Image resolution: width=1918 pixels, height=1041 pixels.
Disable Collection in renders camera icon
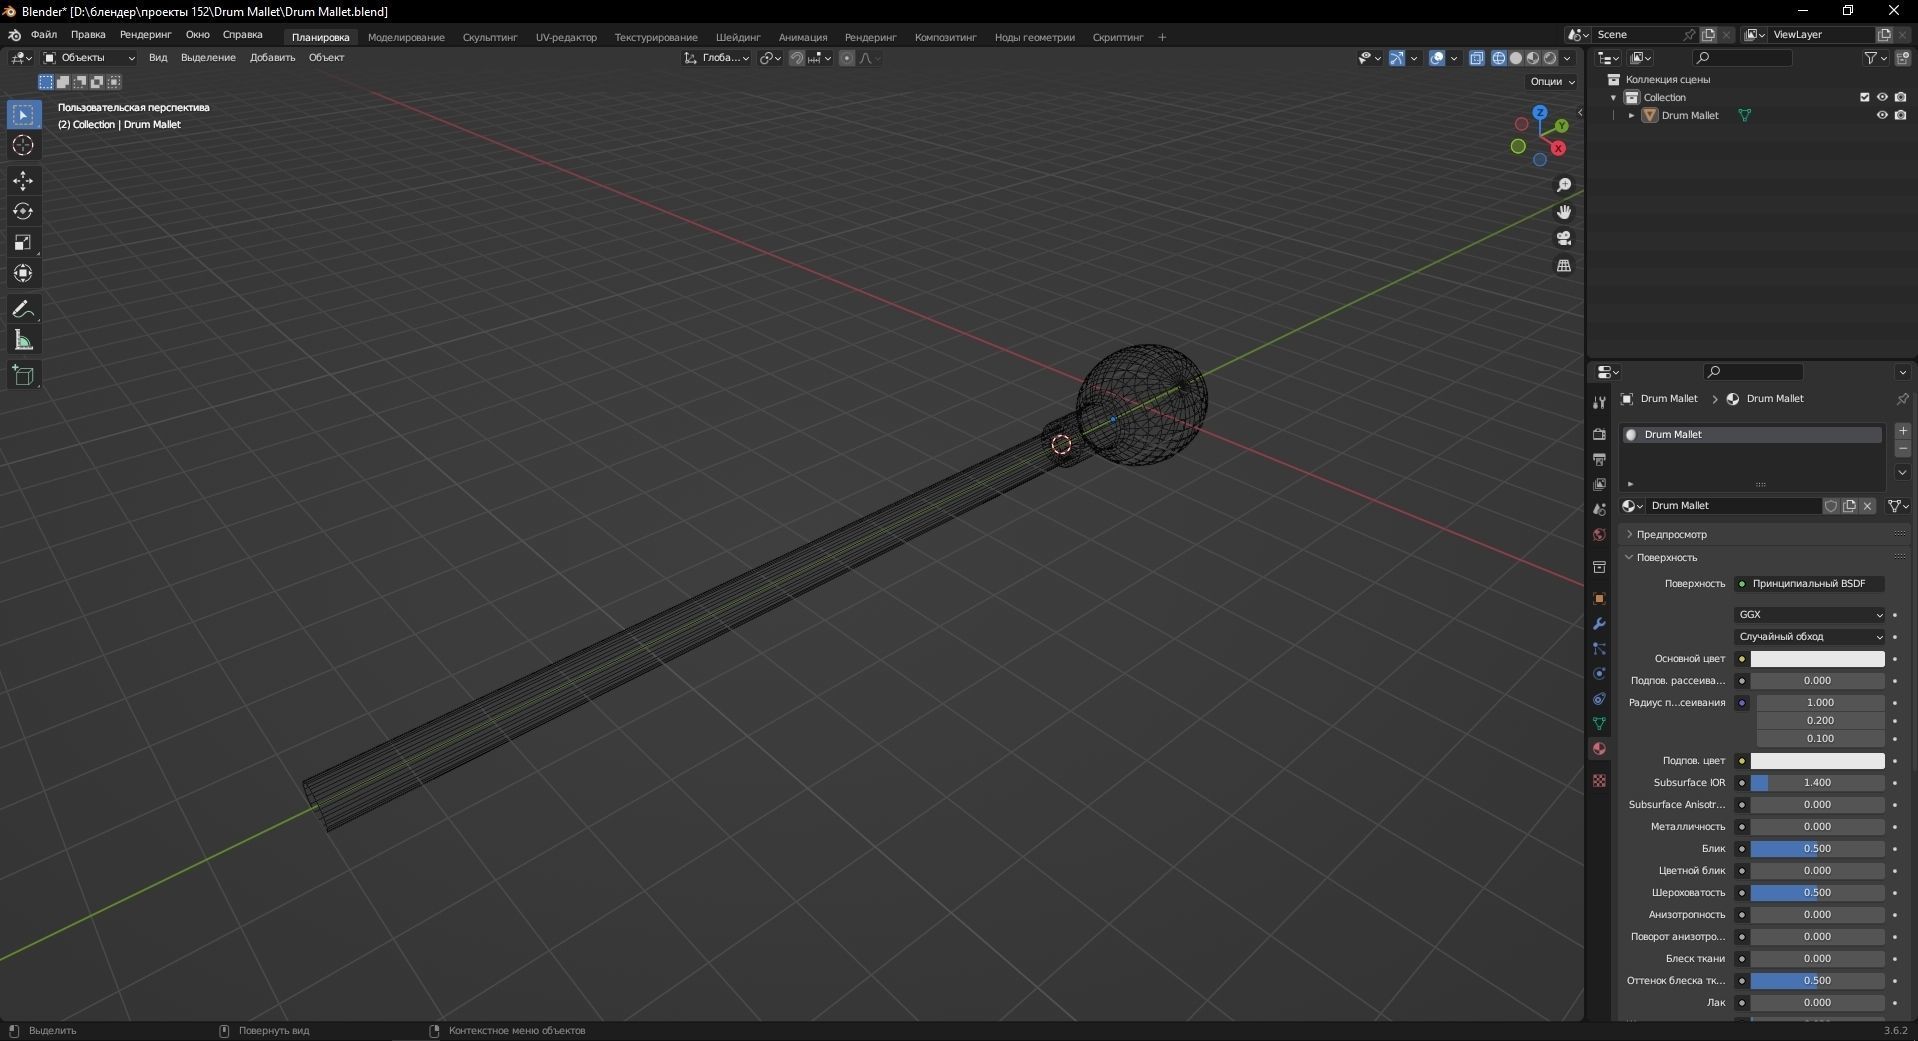pyautogui.click(x=1901, y=97)
